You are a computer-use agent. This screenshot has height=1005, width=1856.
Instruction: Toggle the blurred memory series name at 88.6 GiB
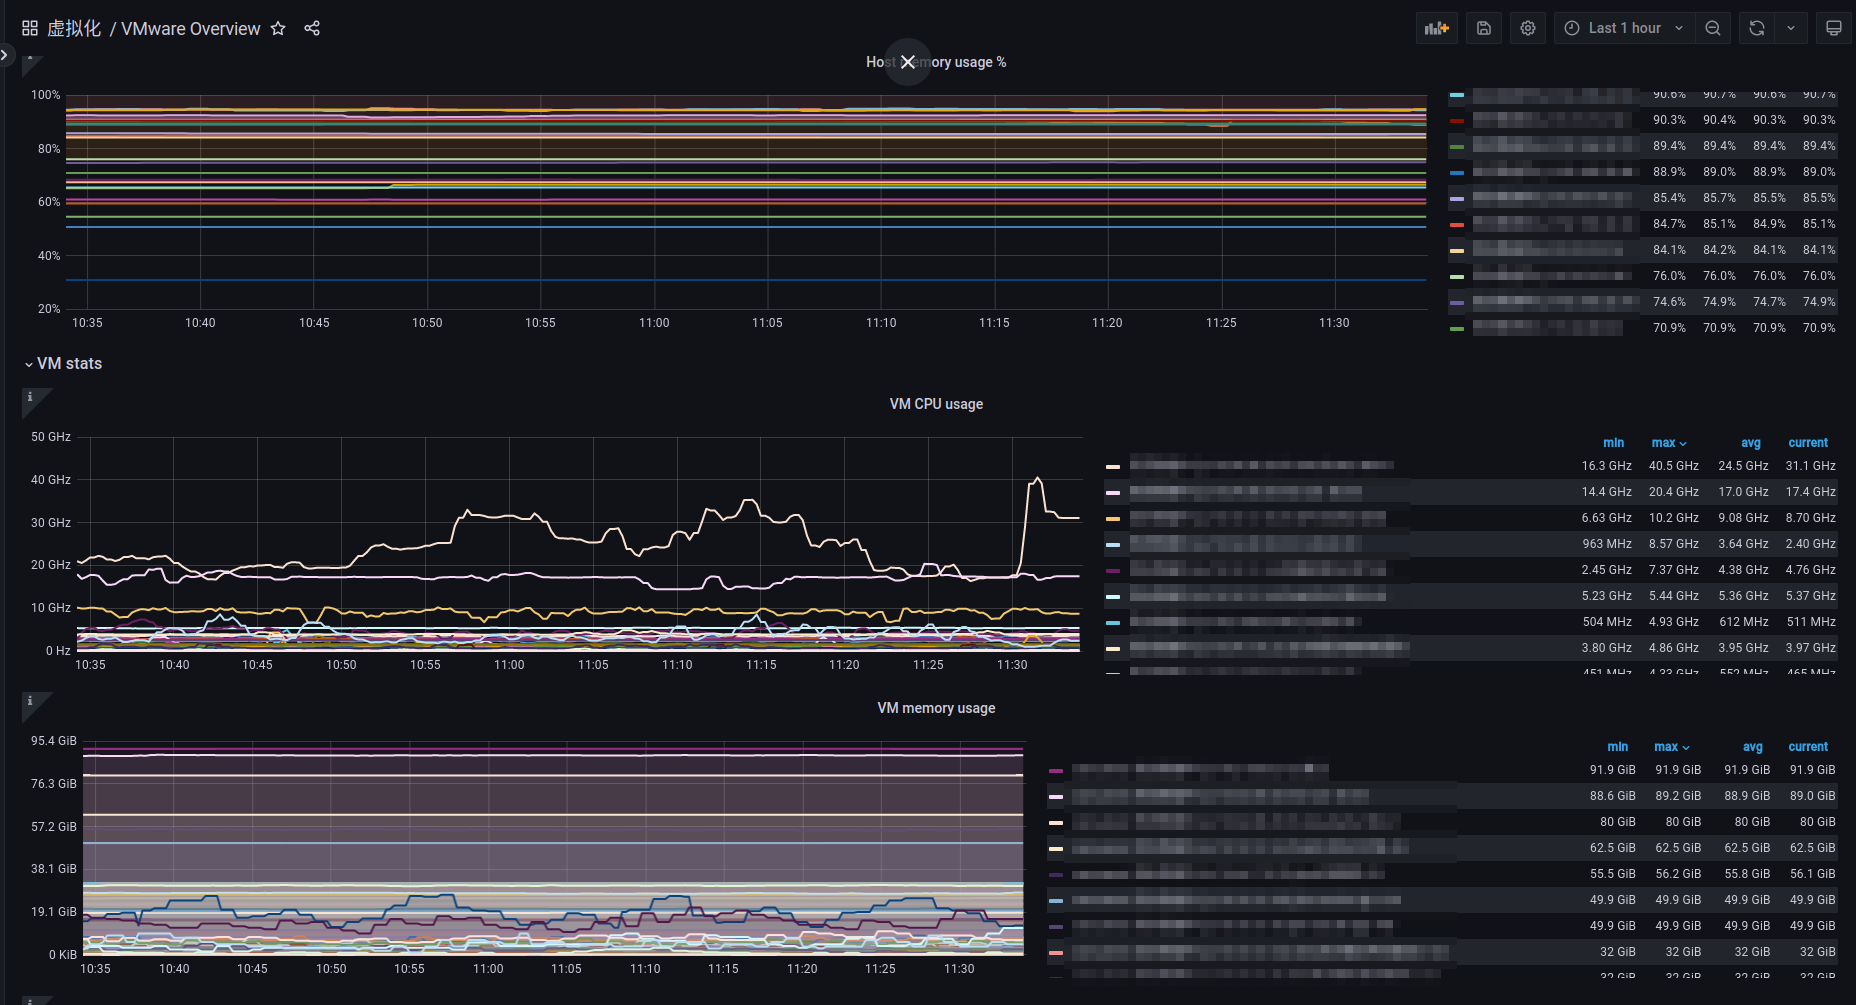pyautogui.click(x=1220, y=796)
